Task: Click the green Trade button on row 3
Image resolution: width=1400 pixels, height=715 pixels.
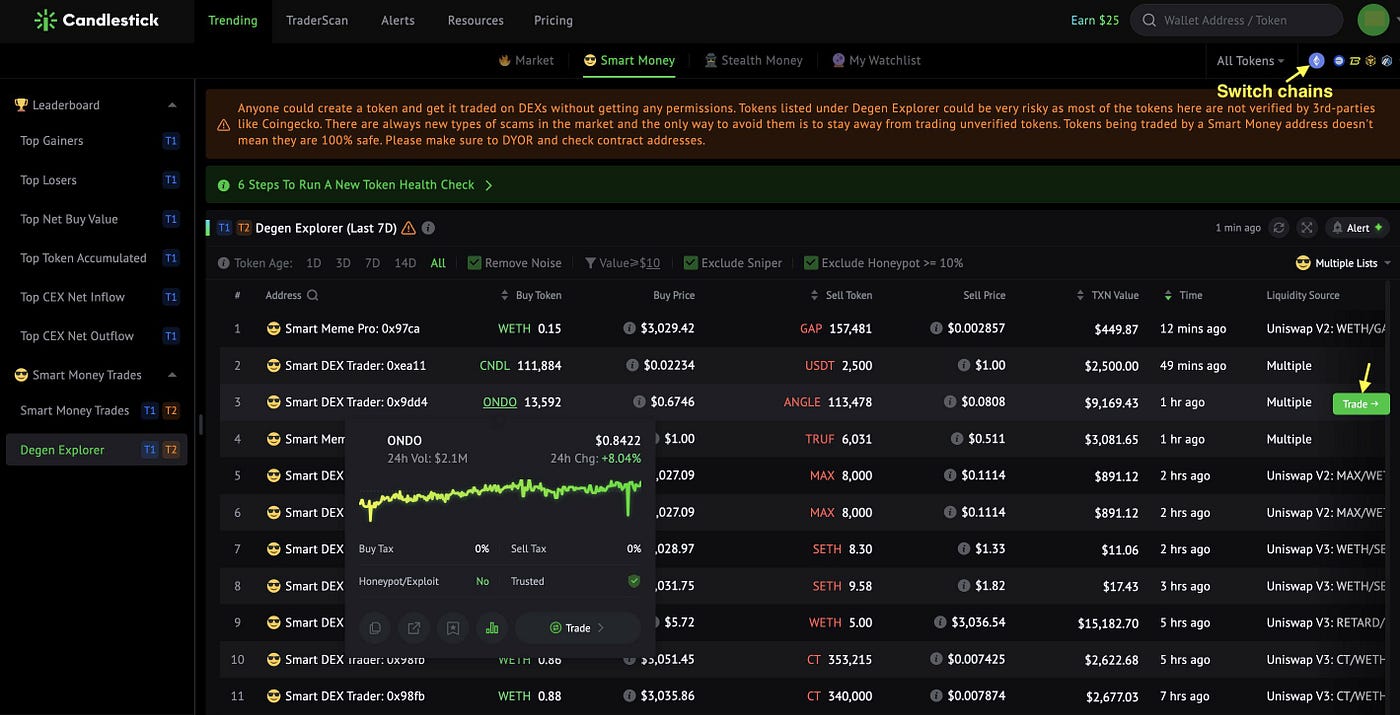Action: coord(1361,404)
